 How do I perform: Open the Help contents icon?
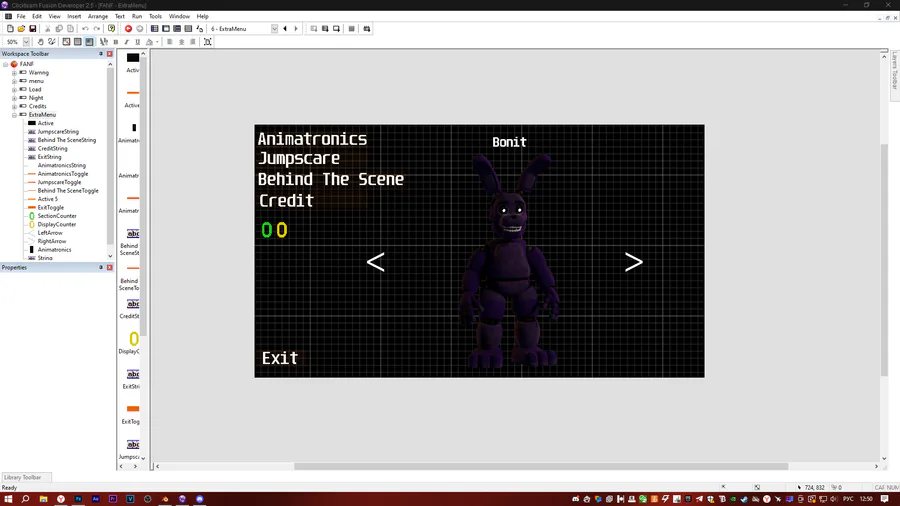(111, 29)
